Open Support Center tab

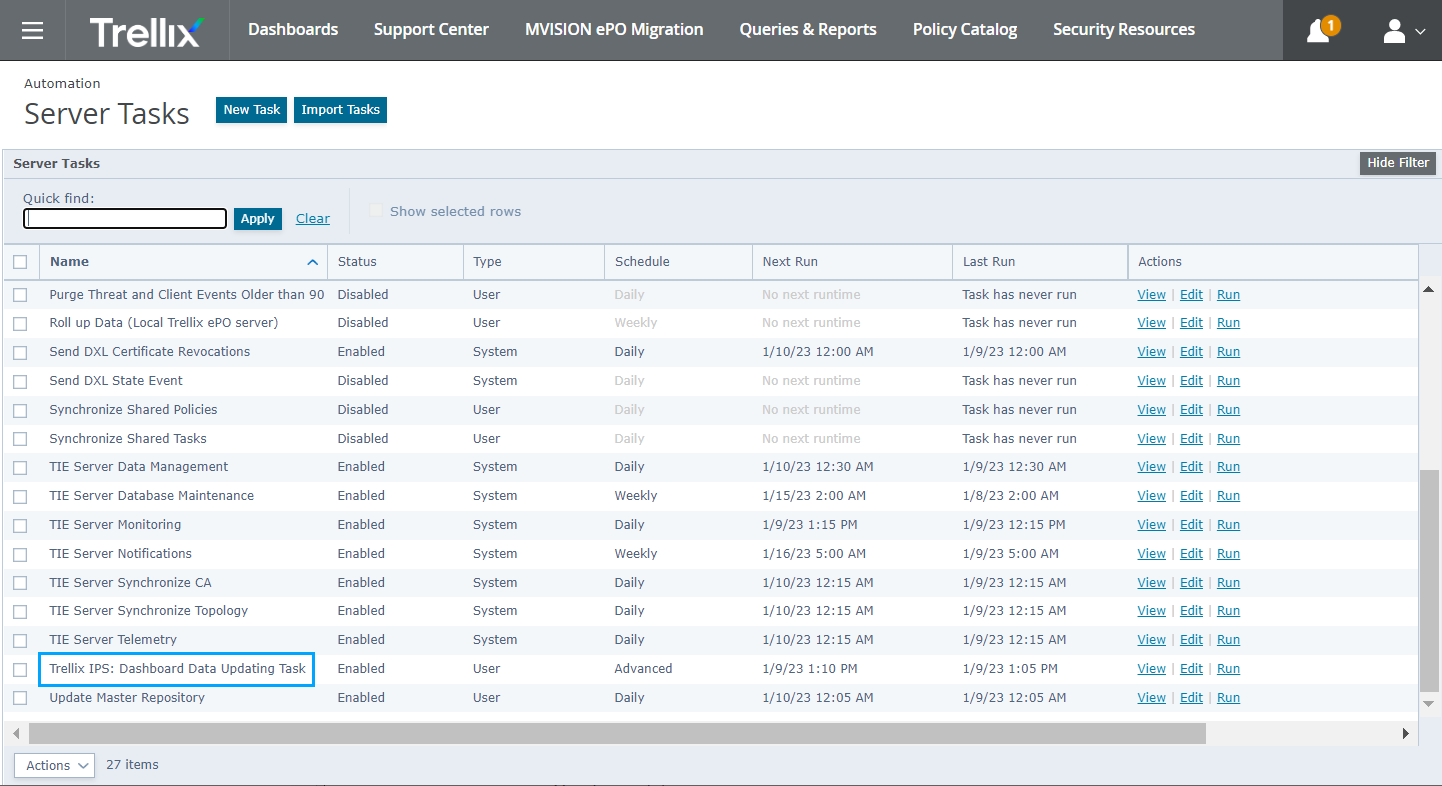tap(431, 30)
